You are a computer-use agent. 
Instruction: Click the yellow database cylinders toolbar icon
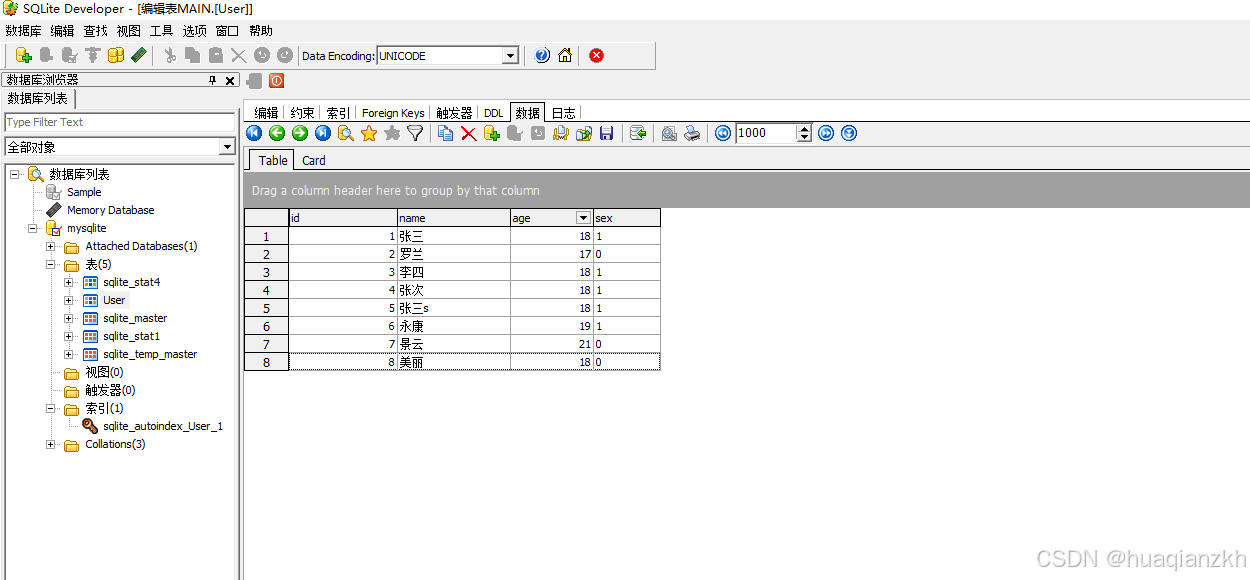[116, 56]
